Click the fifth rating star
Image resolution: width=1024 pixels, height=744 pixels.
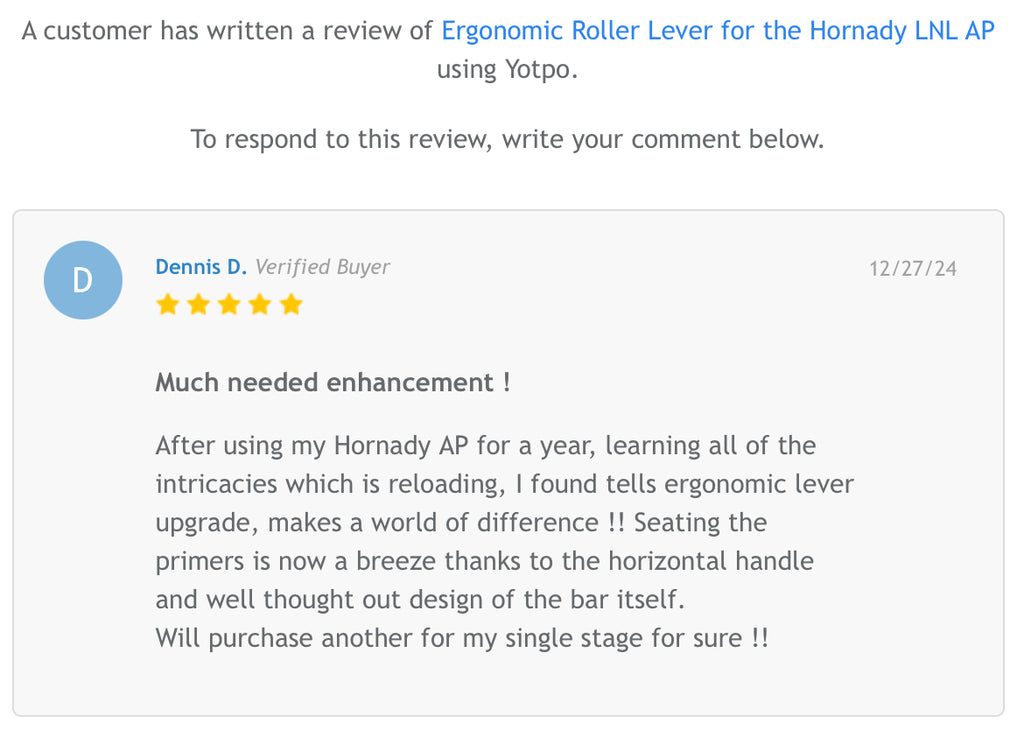[x=291, y=305]
